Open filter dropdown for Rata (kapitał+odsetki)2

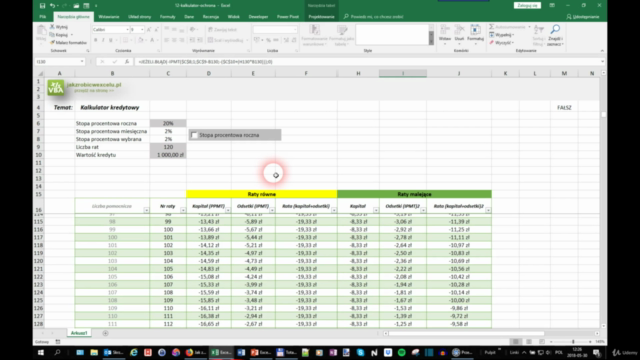pyautogui.click(x=488, y=210)
